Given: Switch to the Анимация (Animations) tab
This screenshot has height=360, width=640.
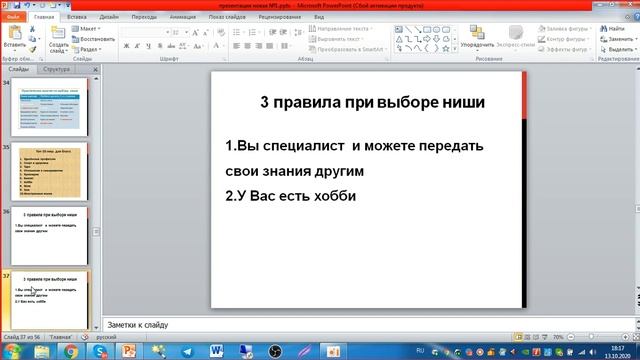Looking at the screenshot, I should (x=182, y=17).
